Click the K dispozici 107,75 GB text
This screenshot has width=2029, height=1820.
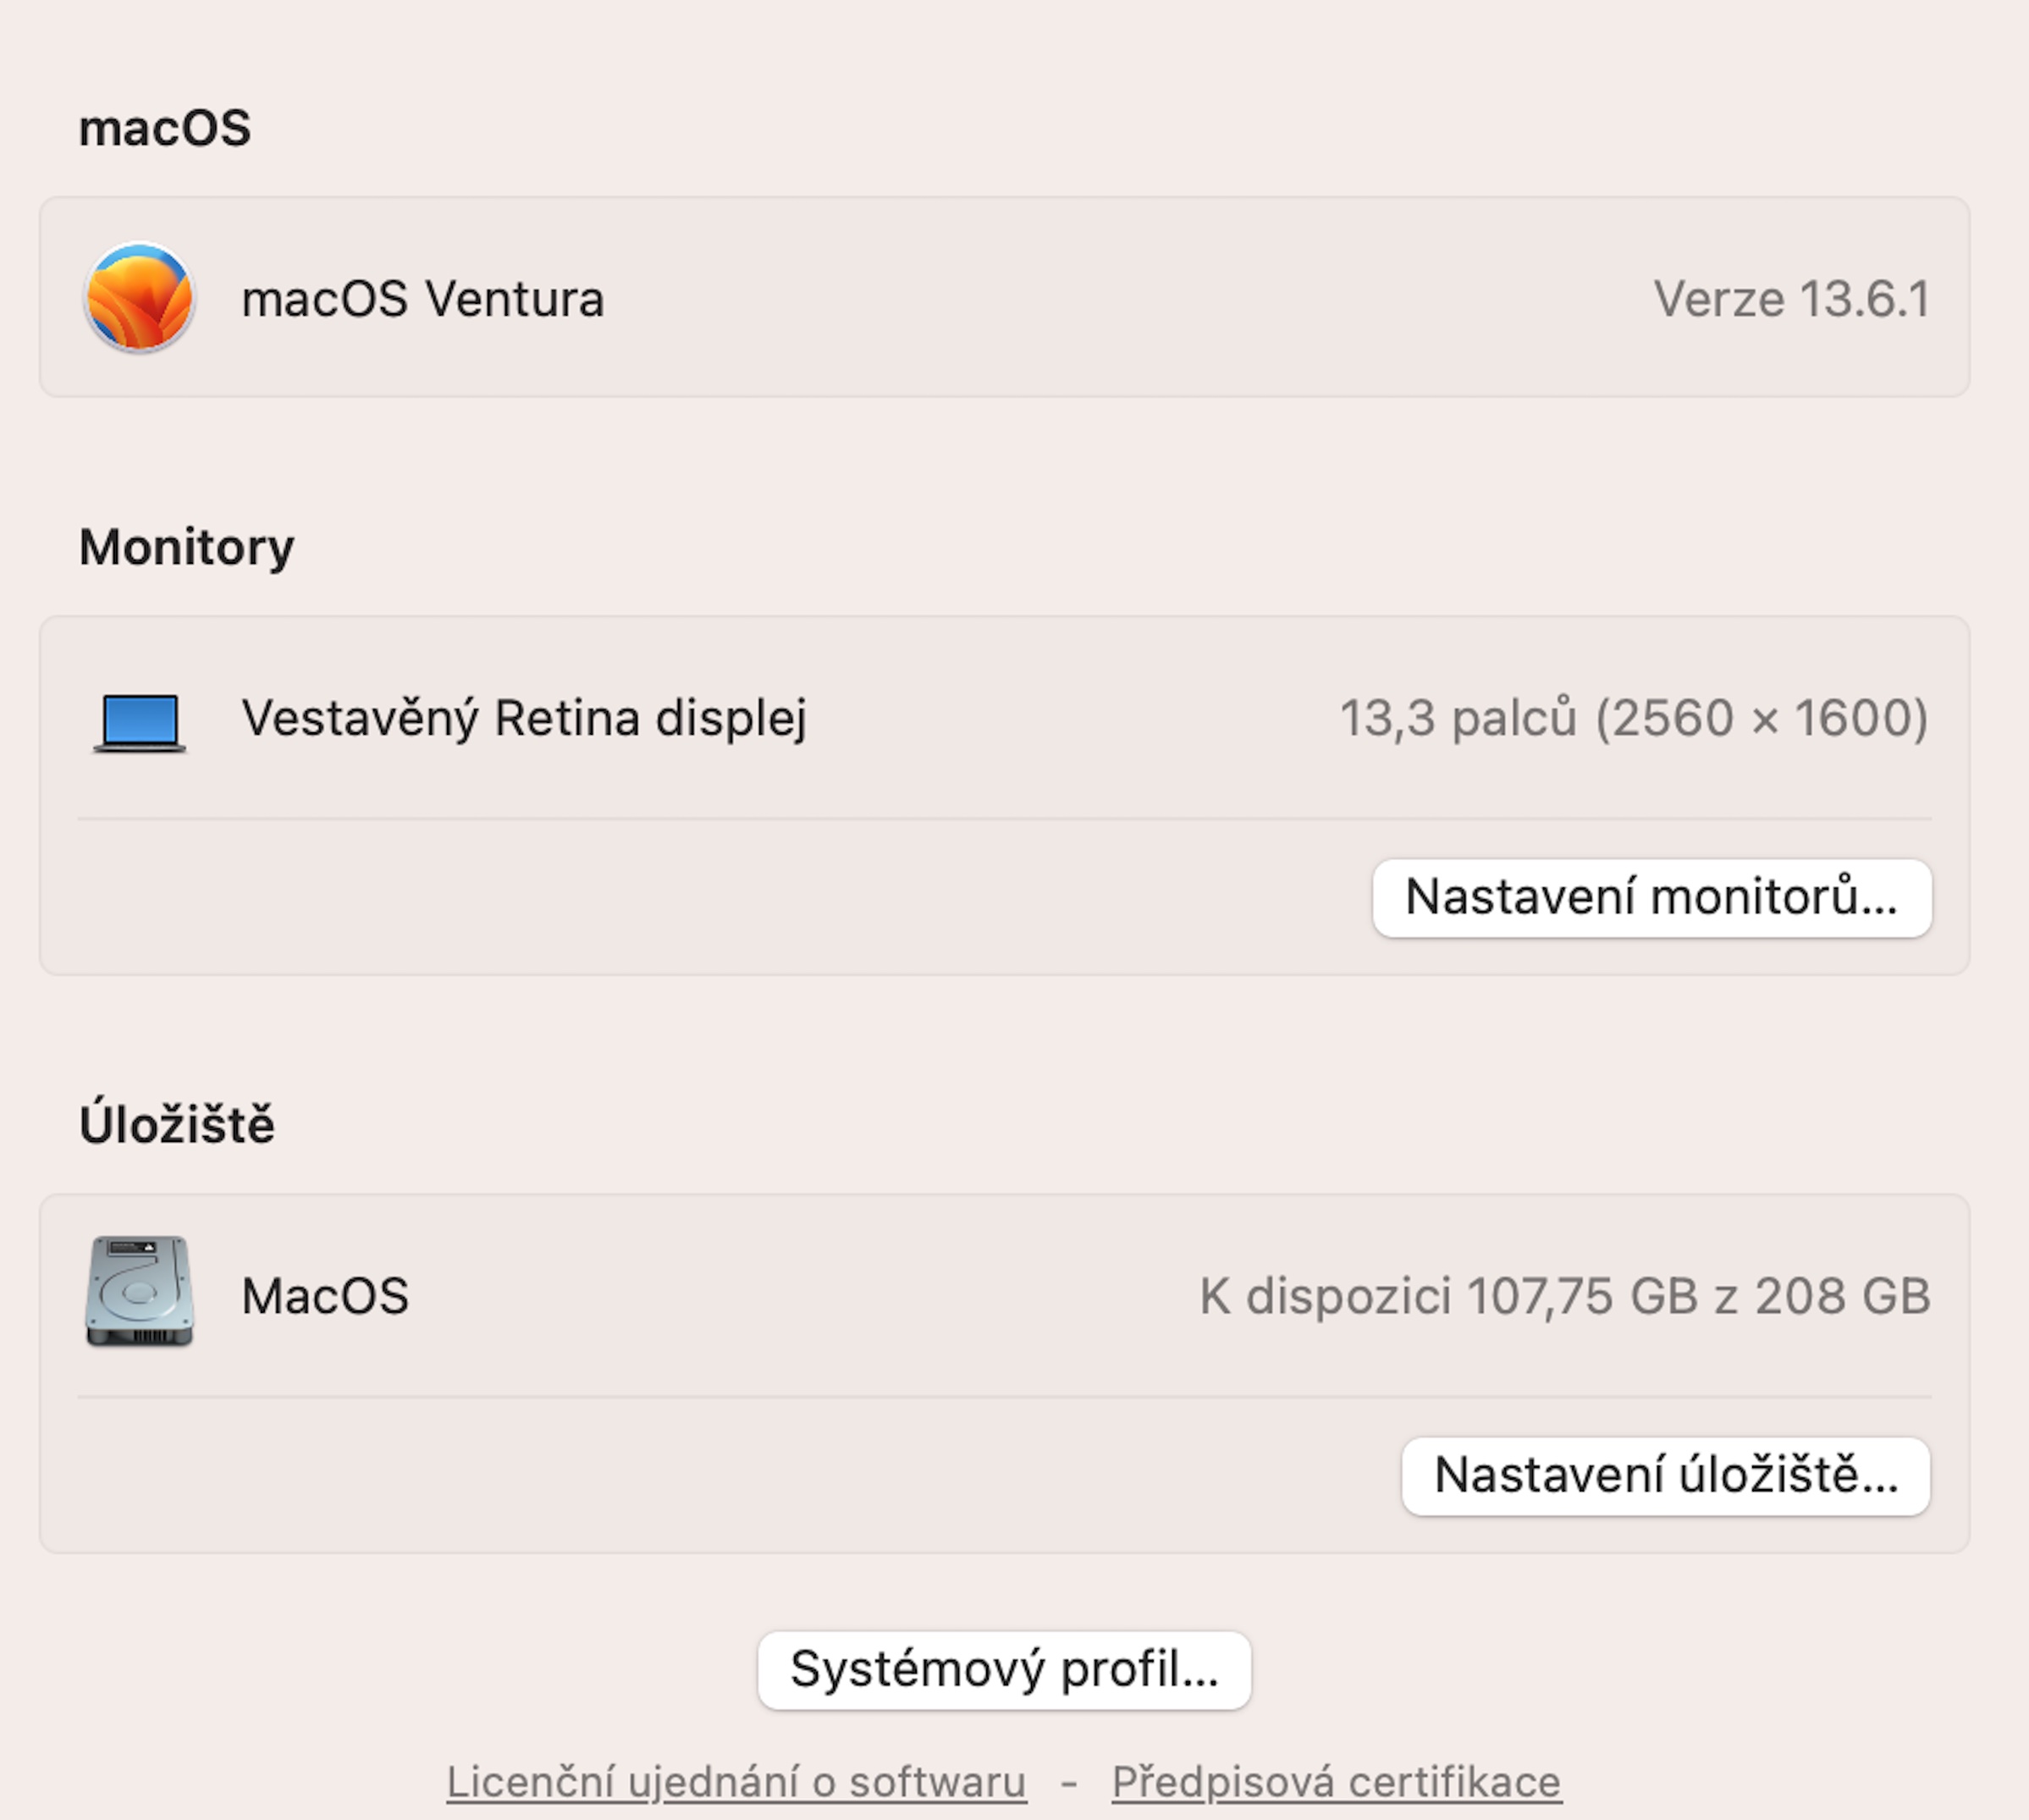click(1565, 1296)
